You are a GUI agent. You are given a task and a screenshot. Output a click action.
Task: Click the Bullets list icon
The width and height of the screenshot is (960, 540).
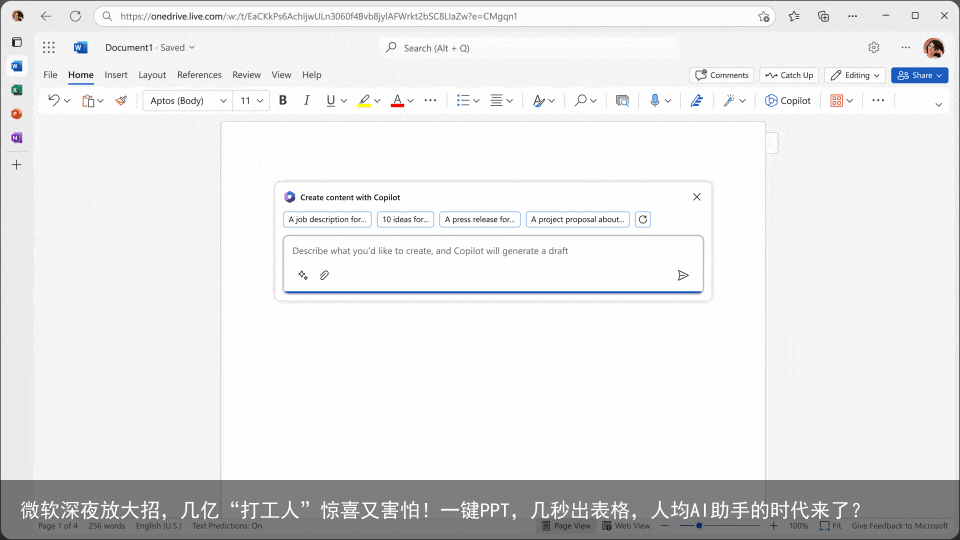tap(463, 100)
